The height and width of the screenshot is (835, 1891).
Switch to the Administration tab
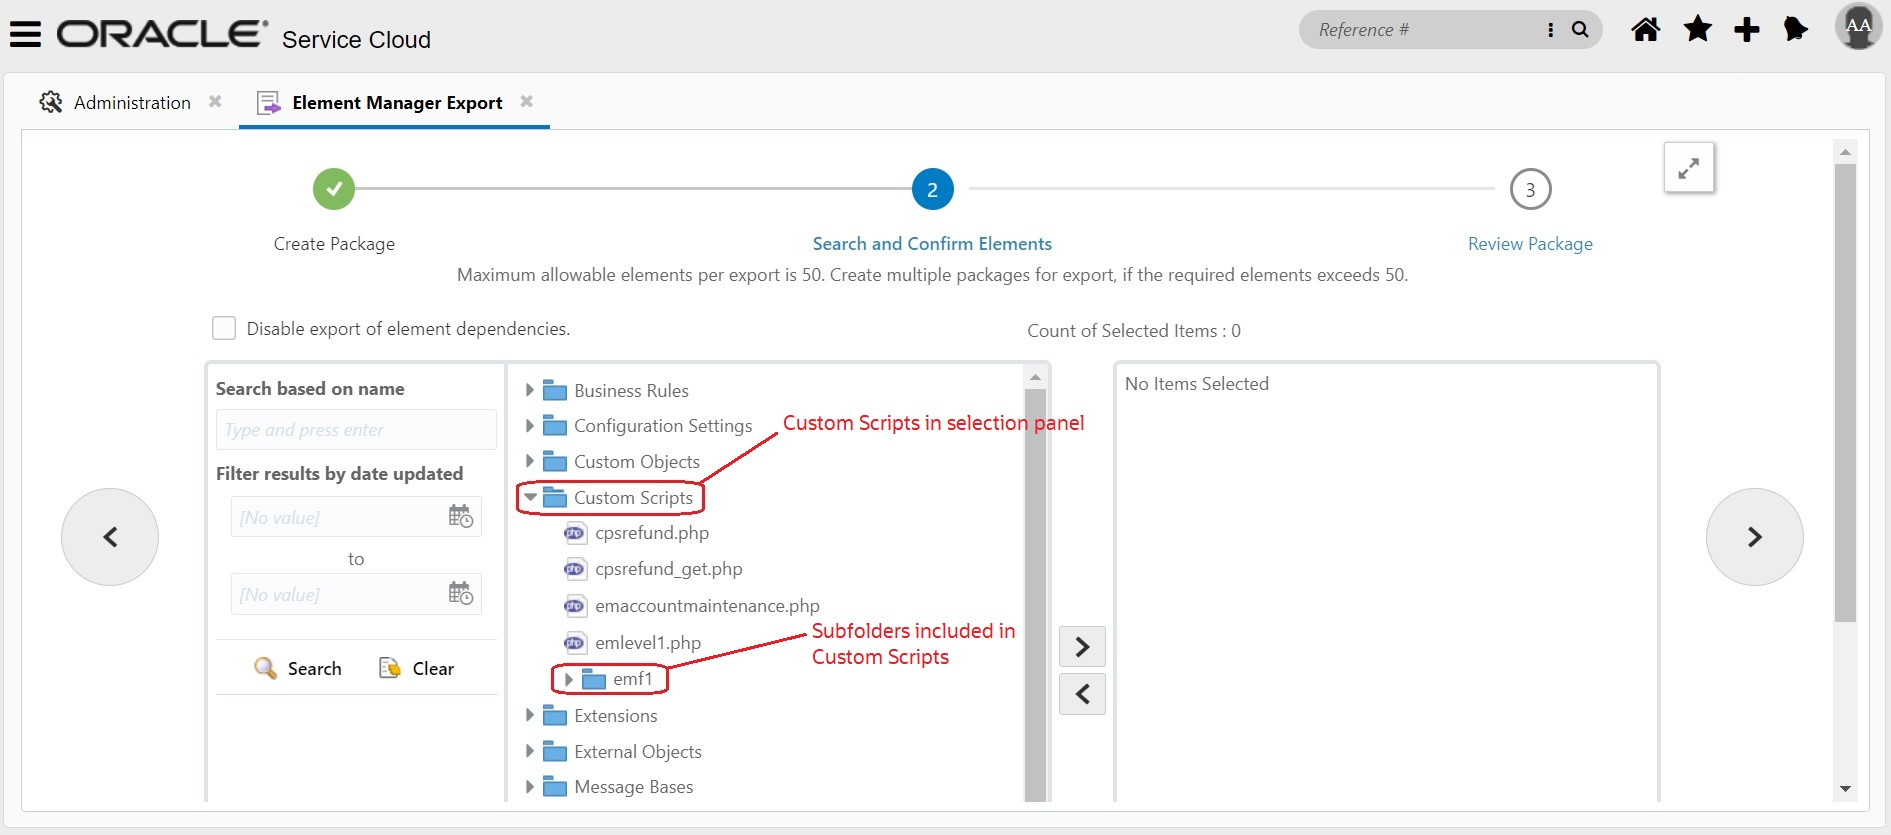point(131,103)
